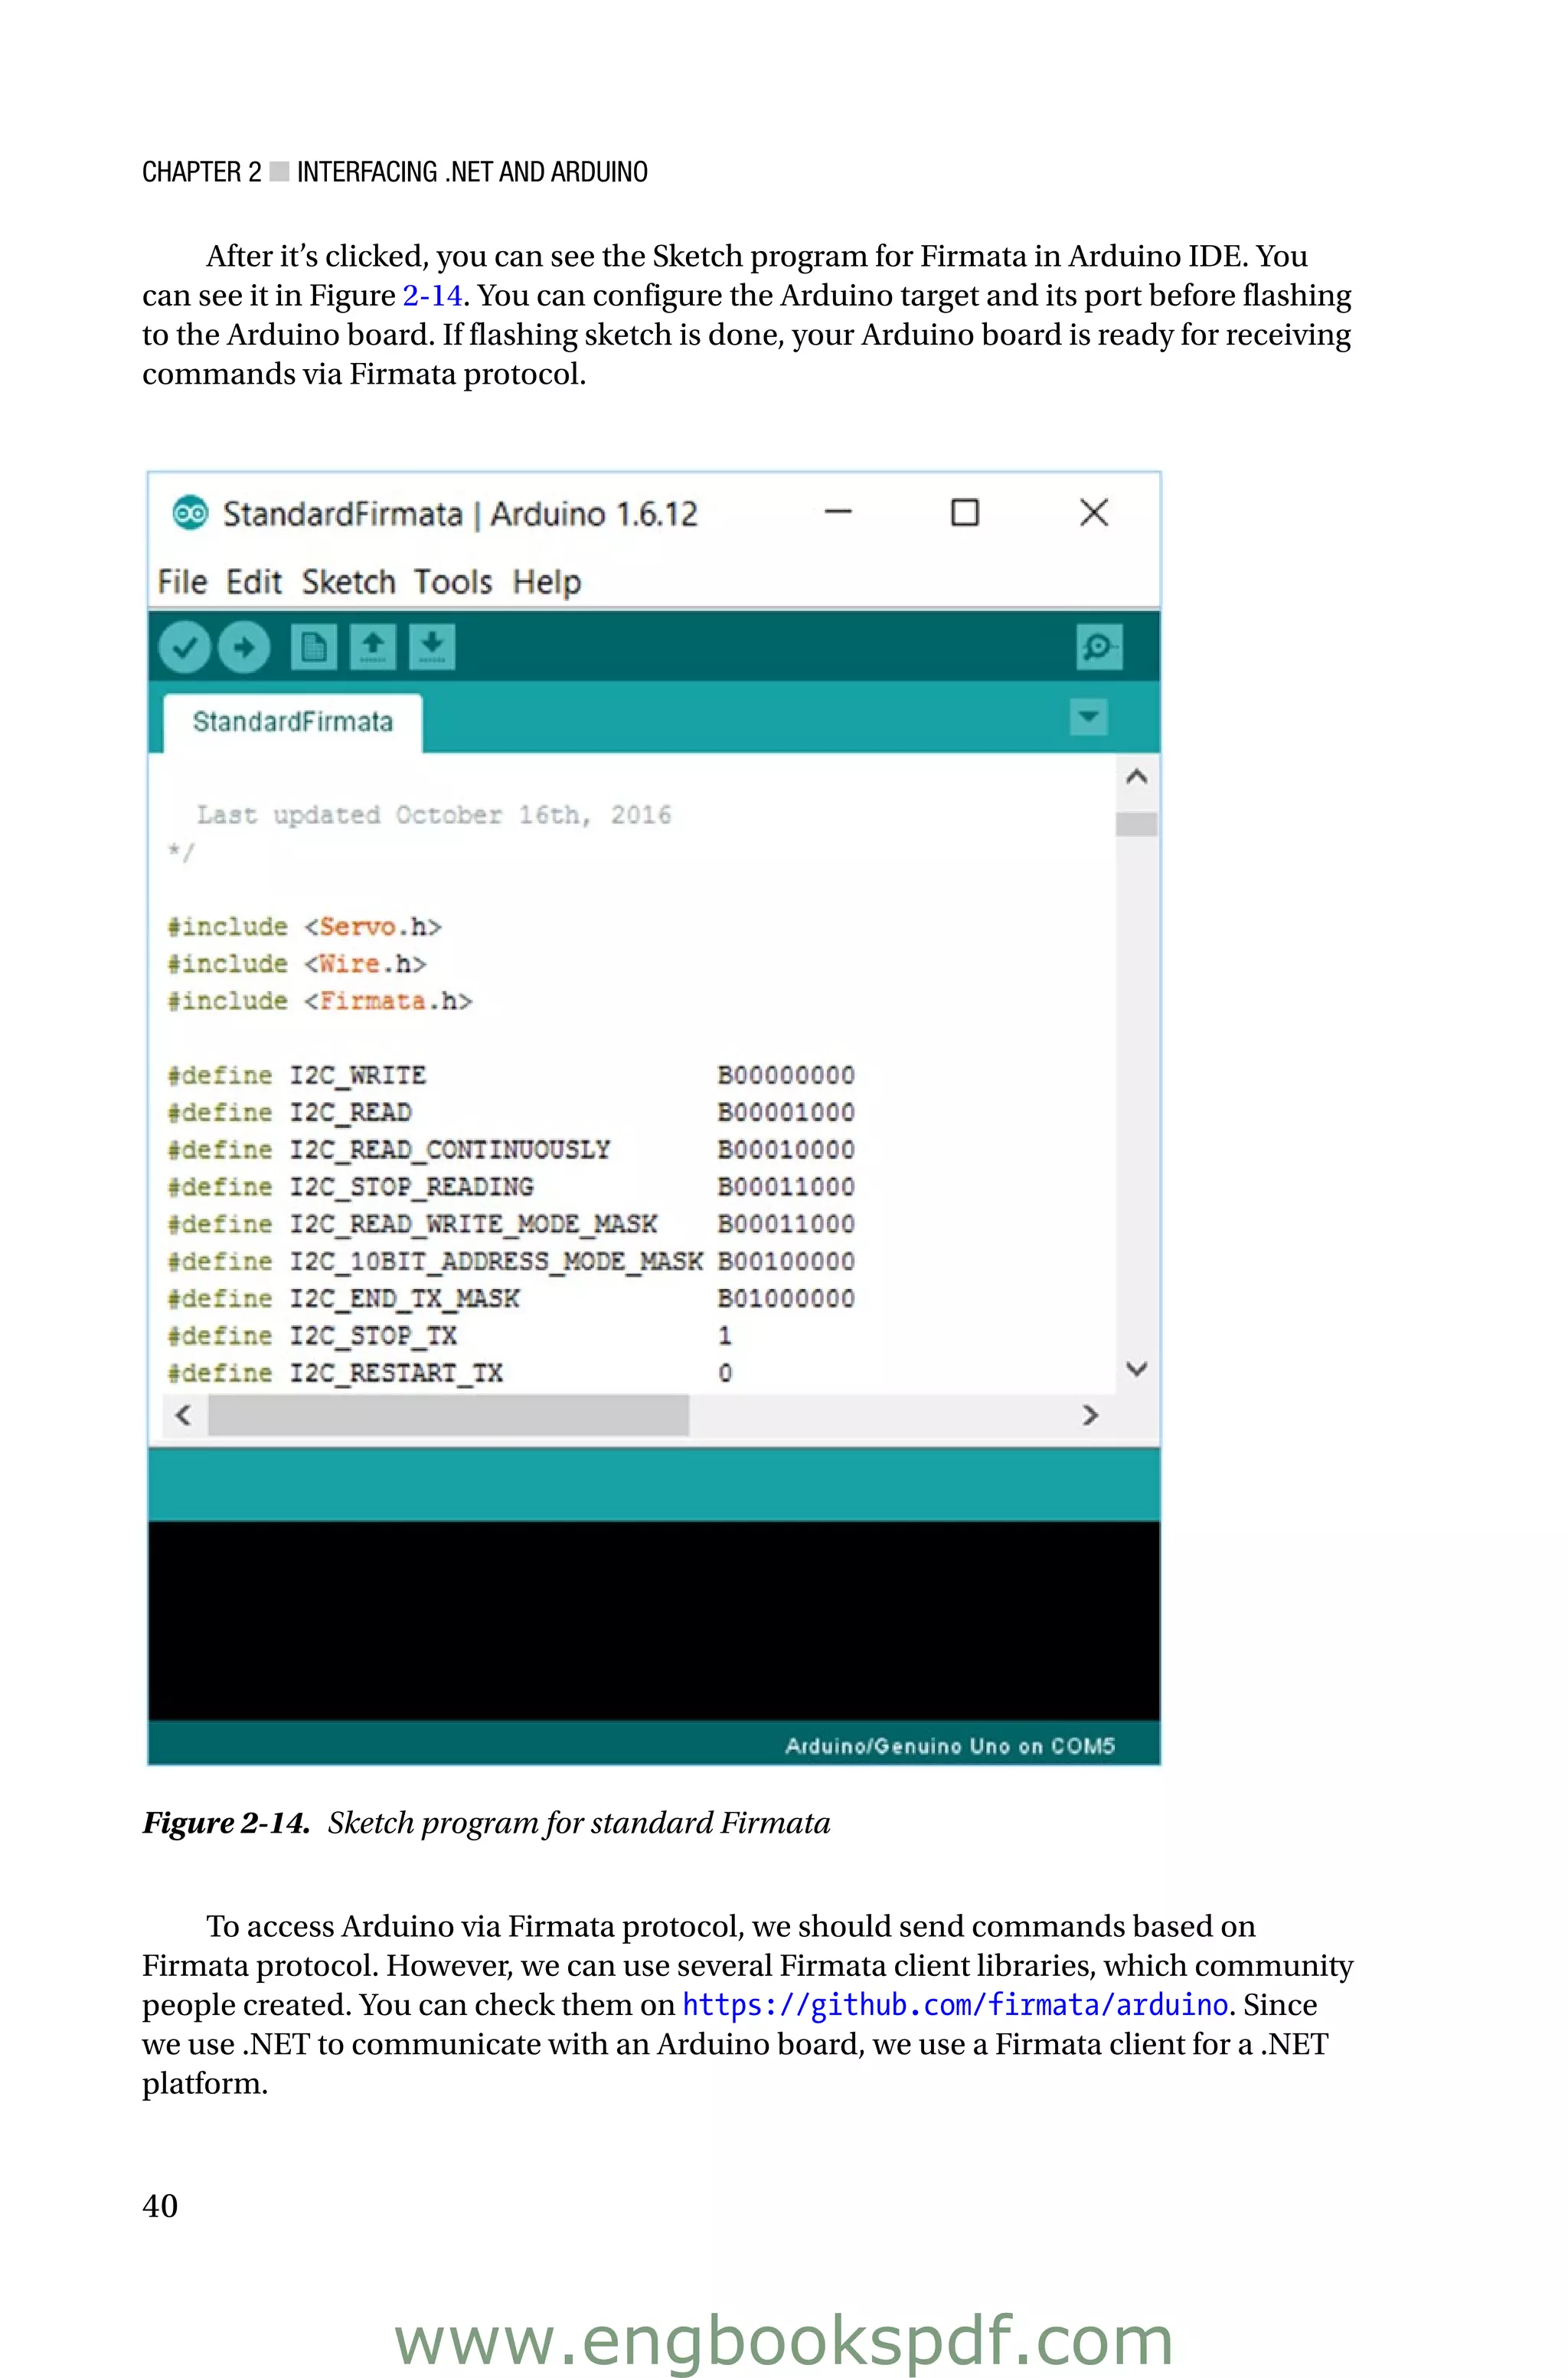Click the Save sketch down-arrow icon
Screen dimensions: 1568x2378
tap(432, 647)
